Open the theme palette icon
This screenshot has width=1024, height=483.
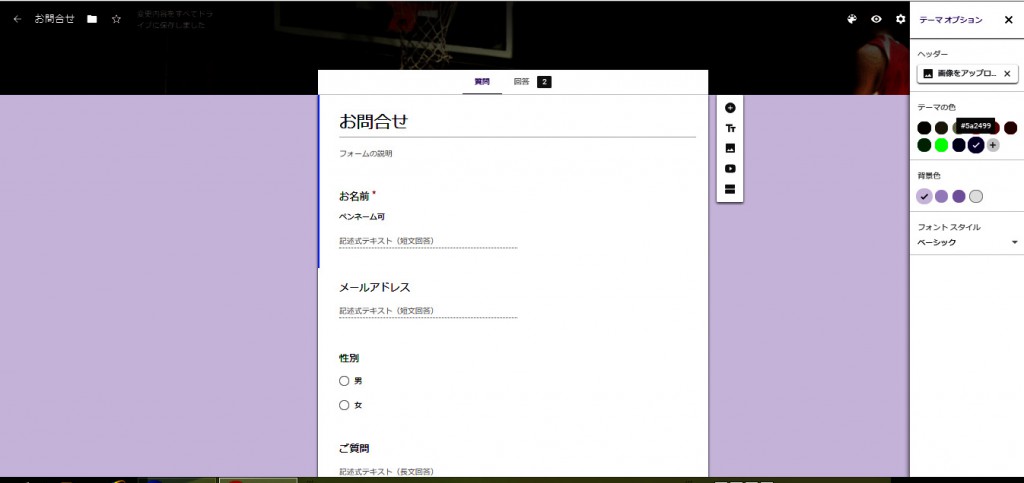coord(852,19)
